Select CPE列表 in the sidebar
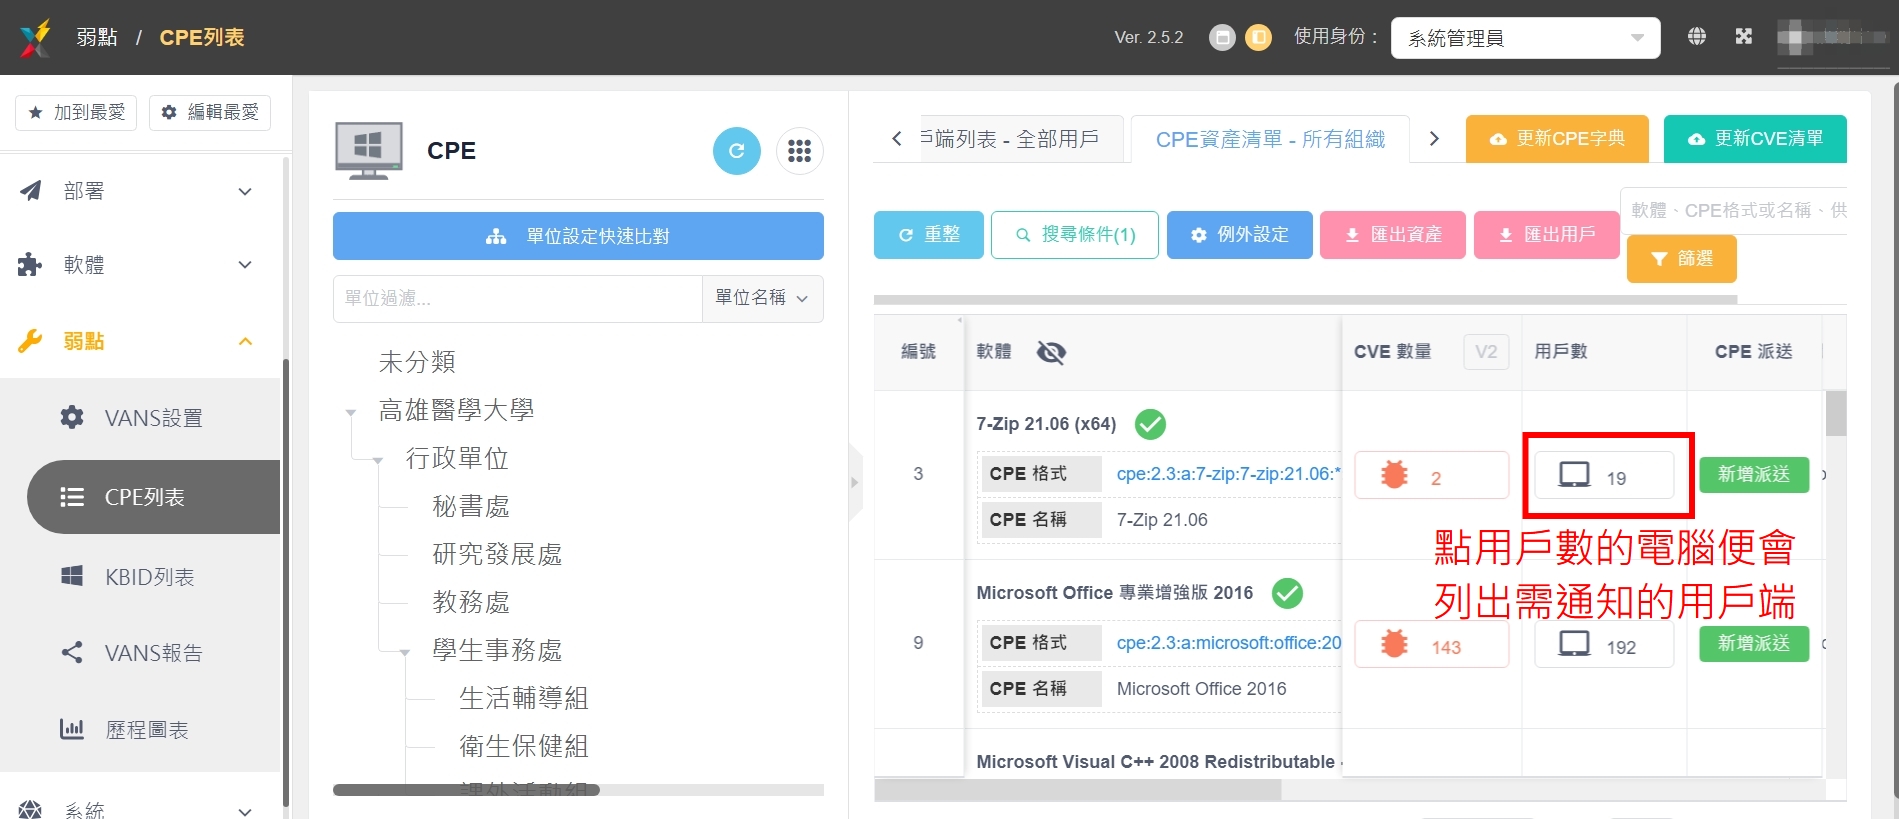The height and width of the screenshot is (819, 1899). (153, 497)
